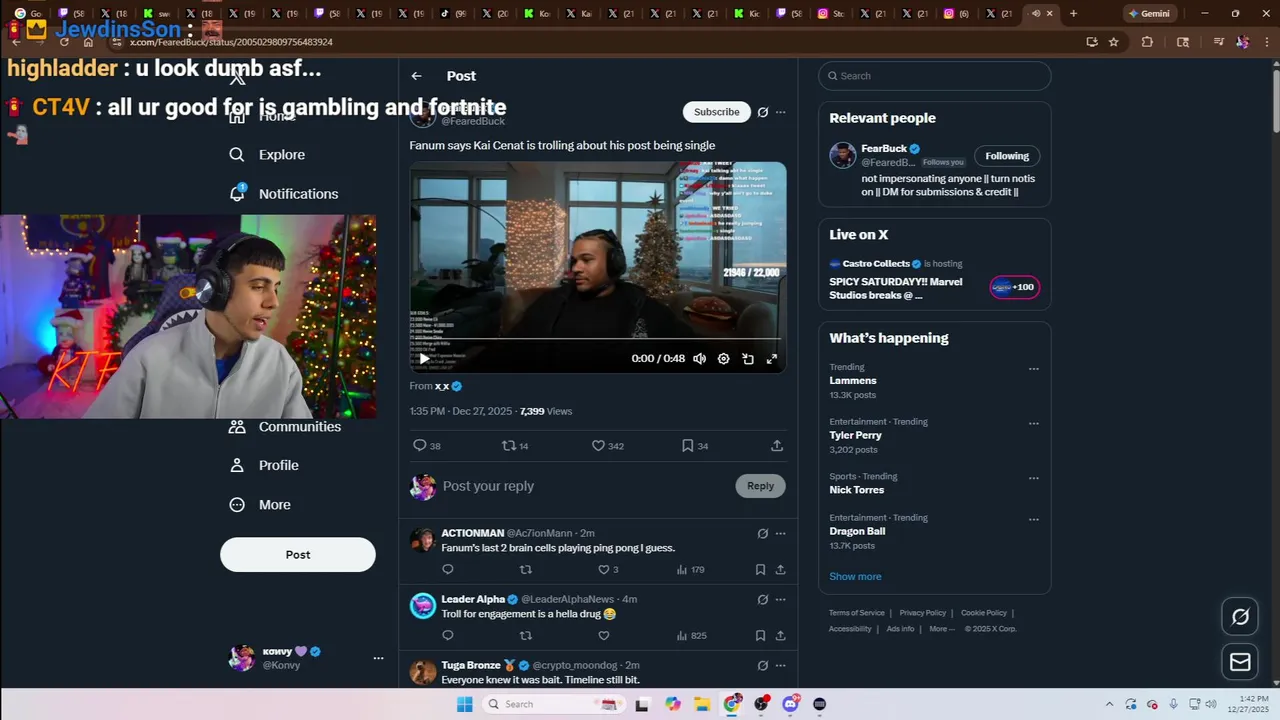The width and height of the screenshot is (1280, 720).
Task: Play the embedded video
Action: (x=424, y=359)
